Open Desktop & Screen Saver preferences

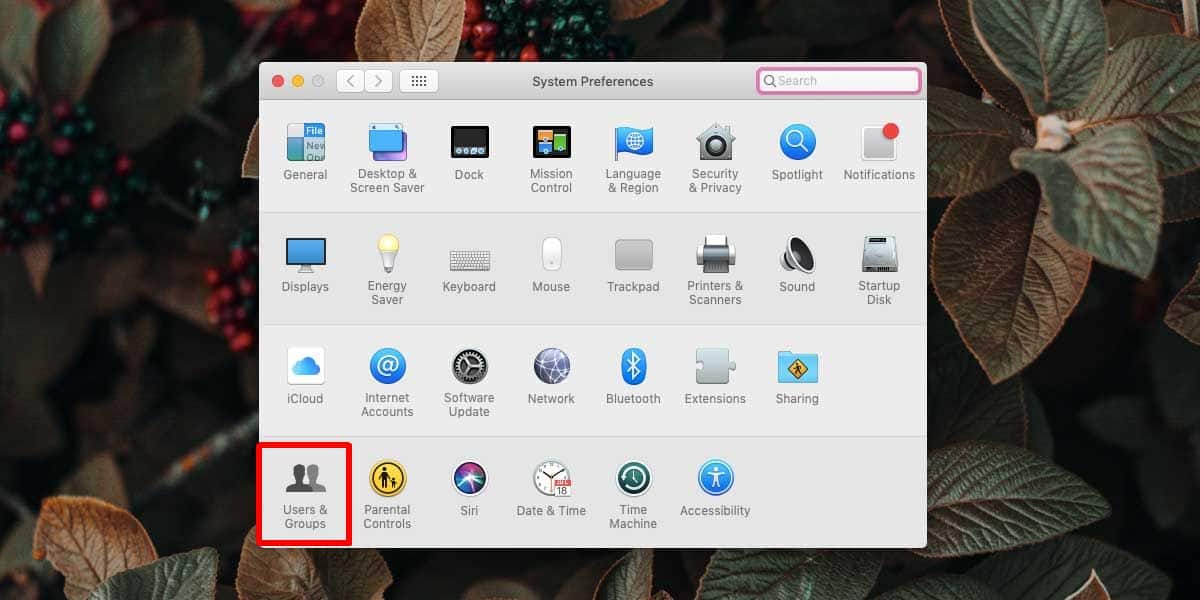387,143
